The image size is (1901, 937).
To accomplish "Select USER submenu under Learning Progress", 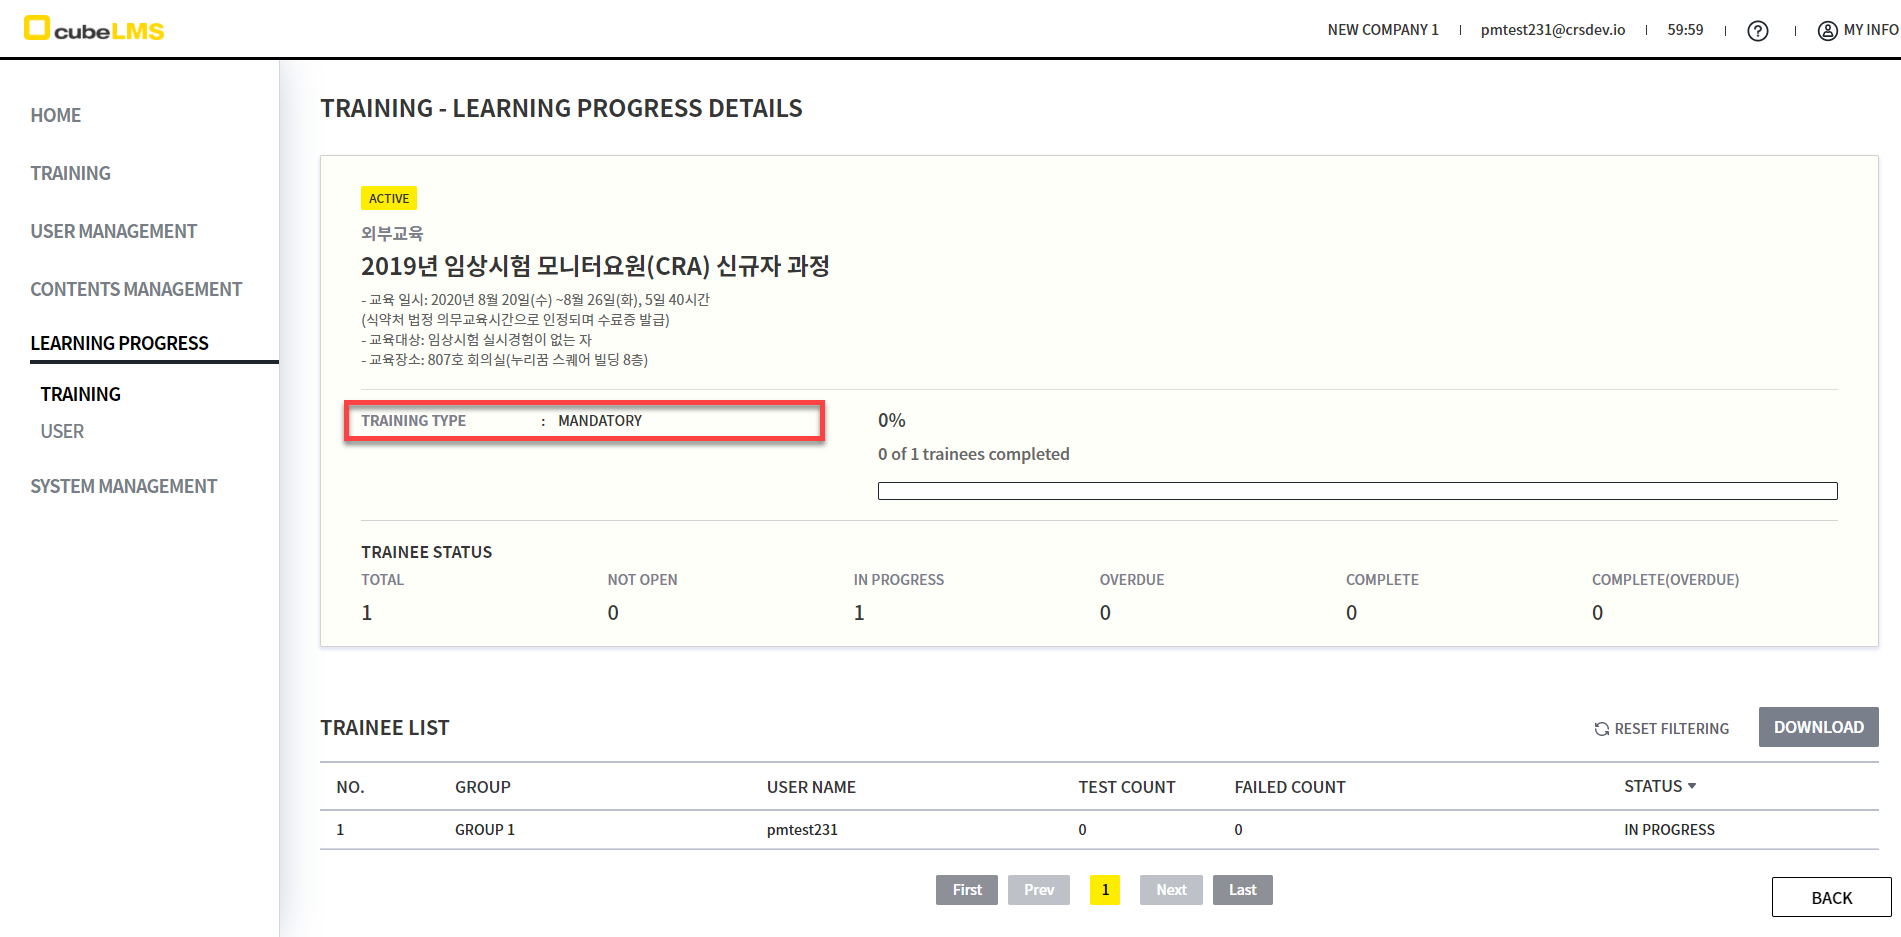I will [x=62, y=431].
